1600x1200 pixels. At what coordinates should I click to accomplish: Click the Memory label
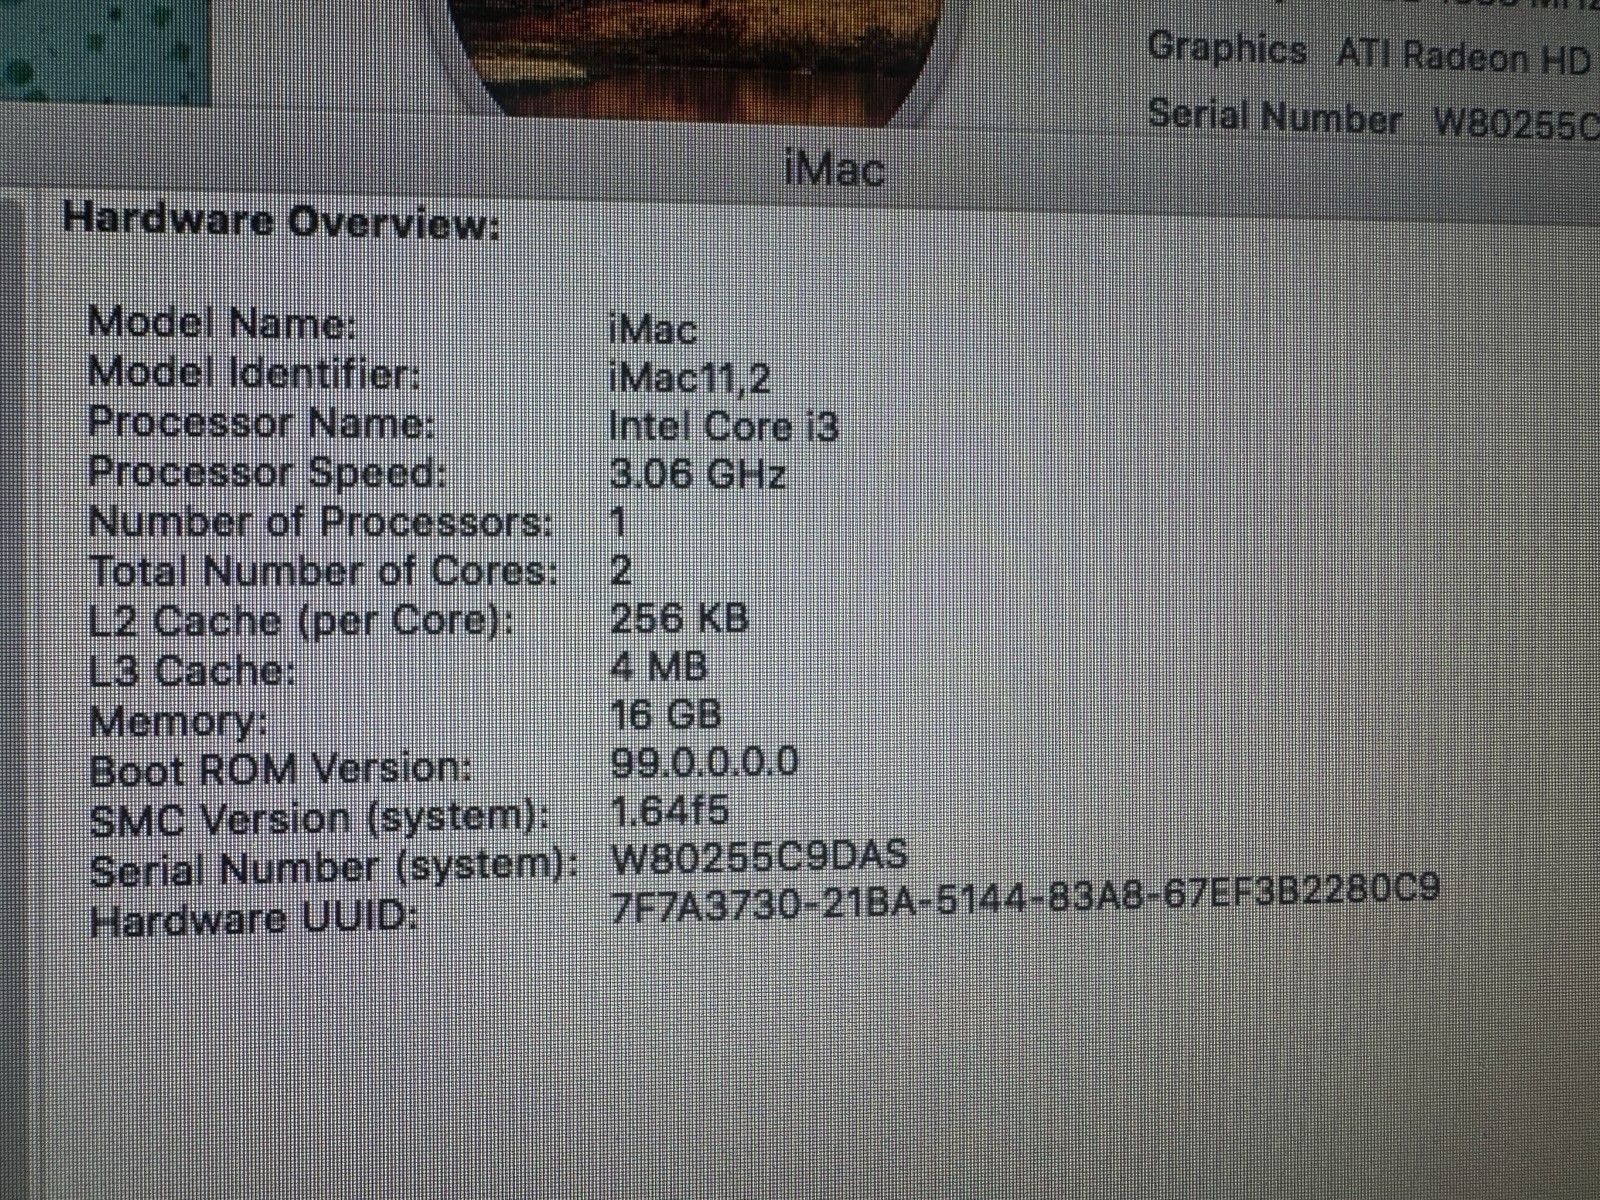(x=178, y=721)
